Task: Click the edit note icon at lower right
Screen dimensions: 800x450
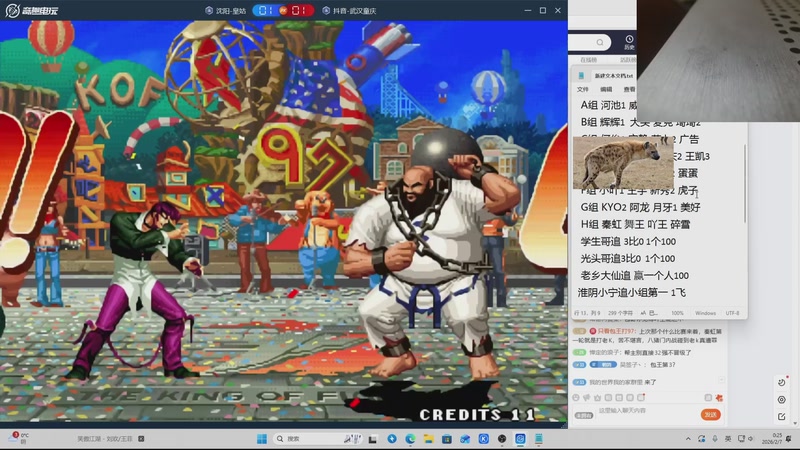Action: pos(781,417)
